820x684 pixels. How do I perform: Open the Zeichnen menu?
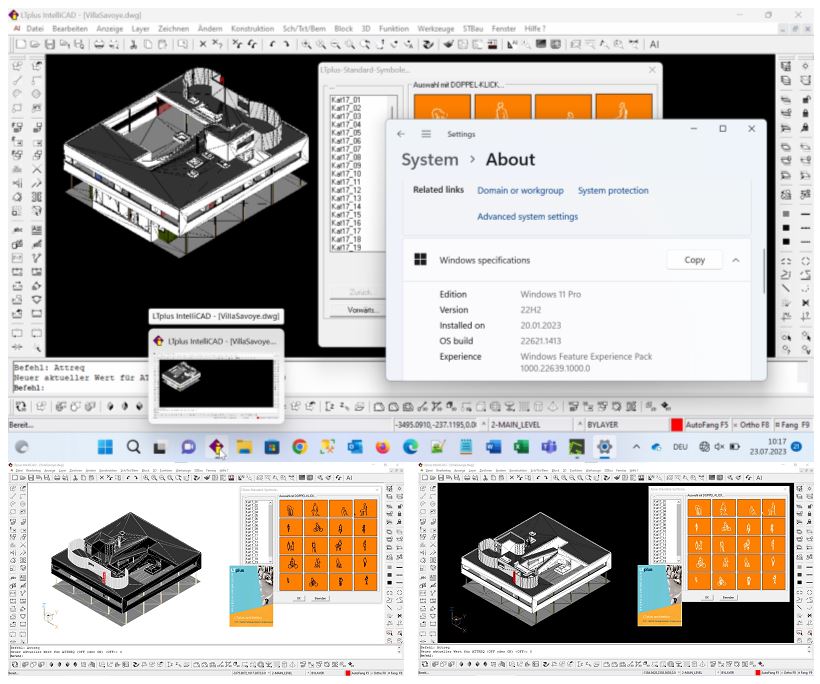tap(174, 29)
